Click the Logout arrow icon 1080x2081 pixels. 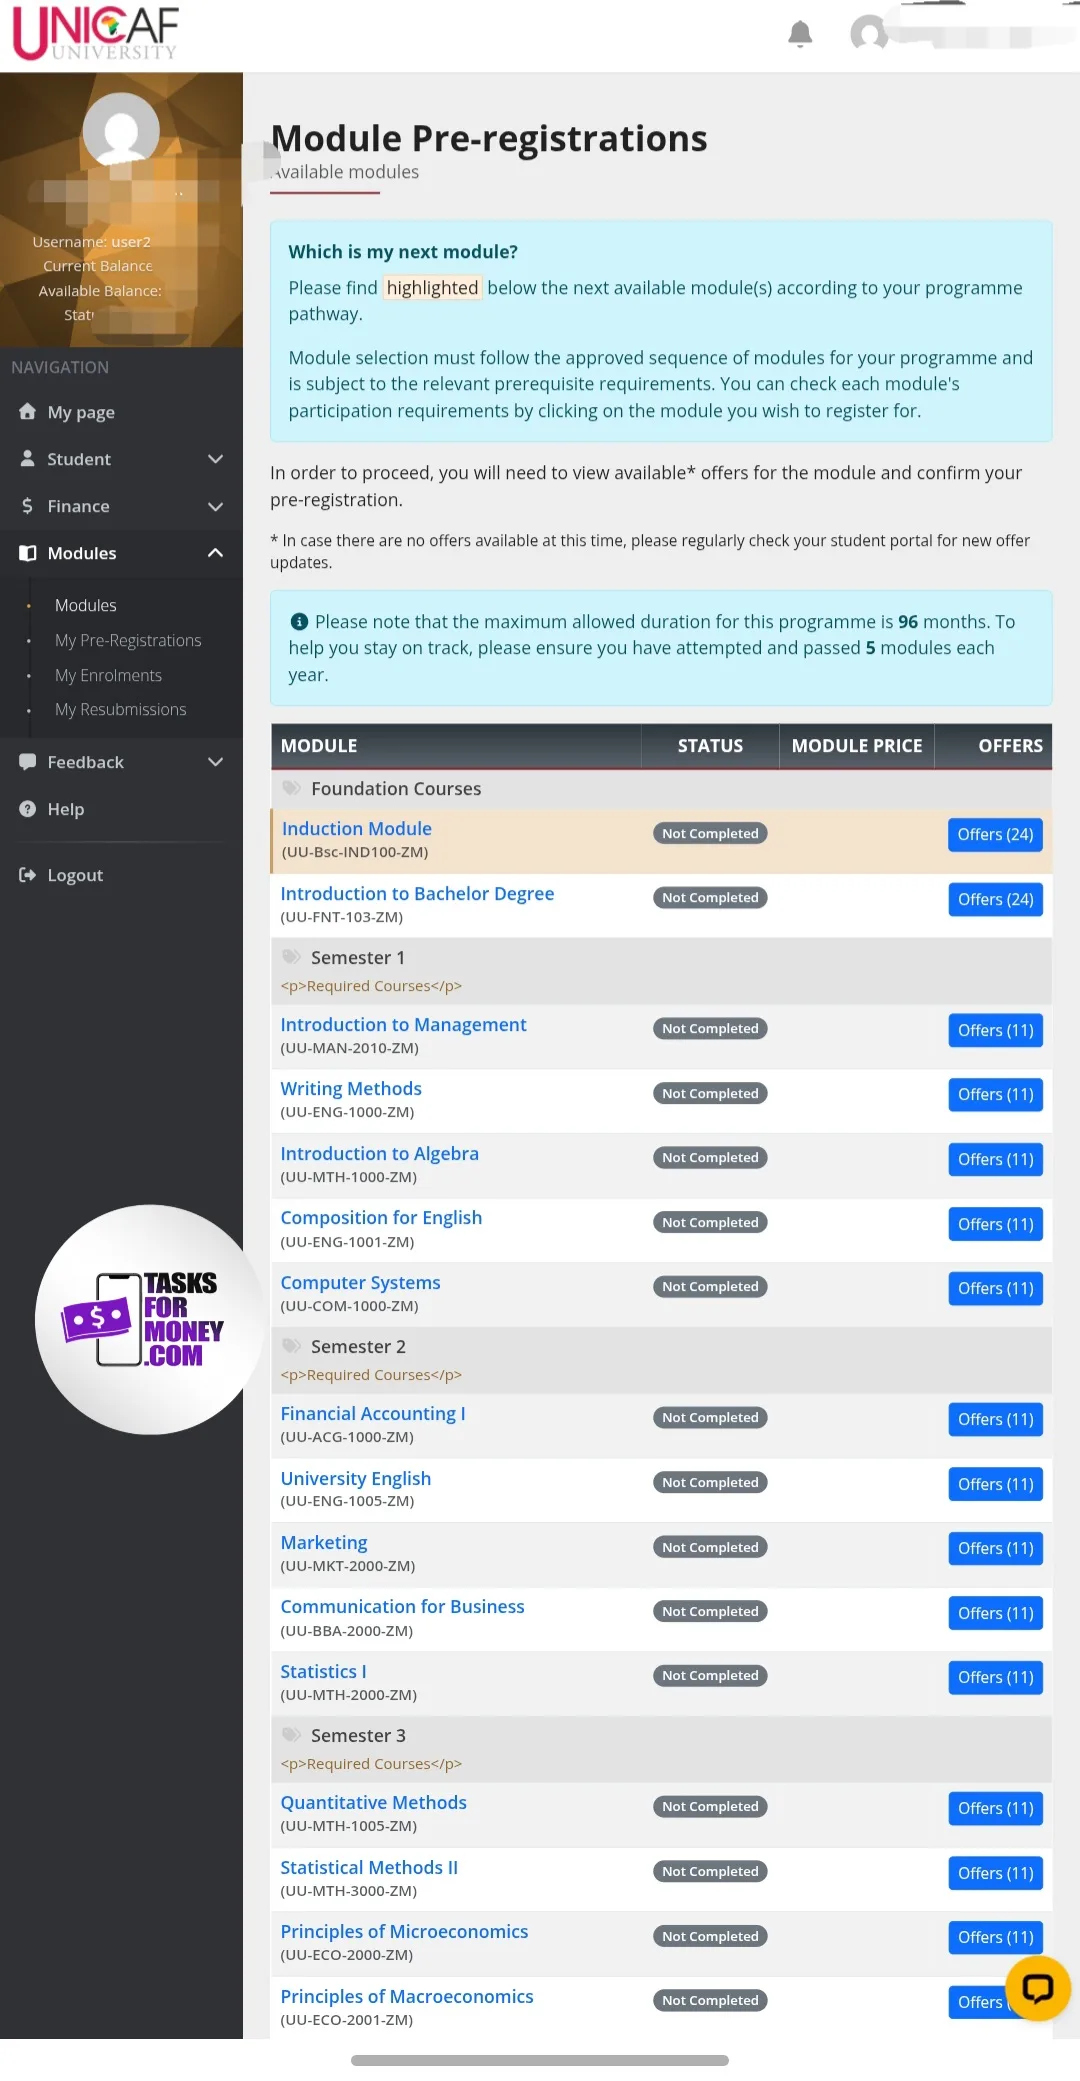pyautogui.click(x=28, y=875)
